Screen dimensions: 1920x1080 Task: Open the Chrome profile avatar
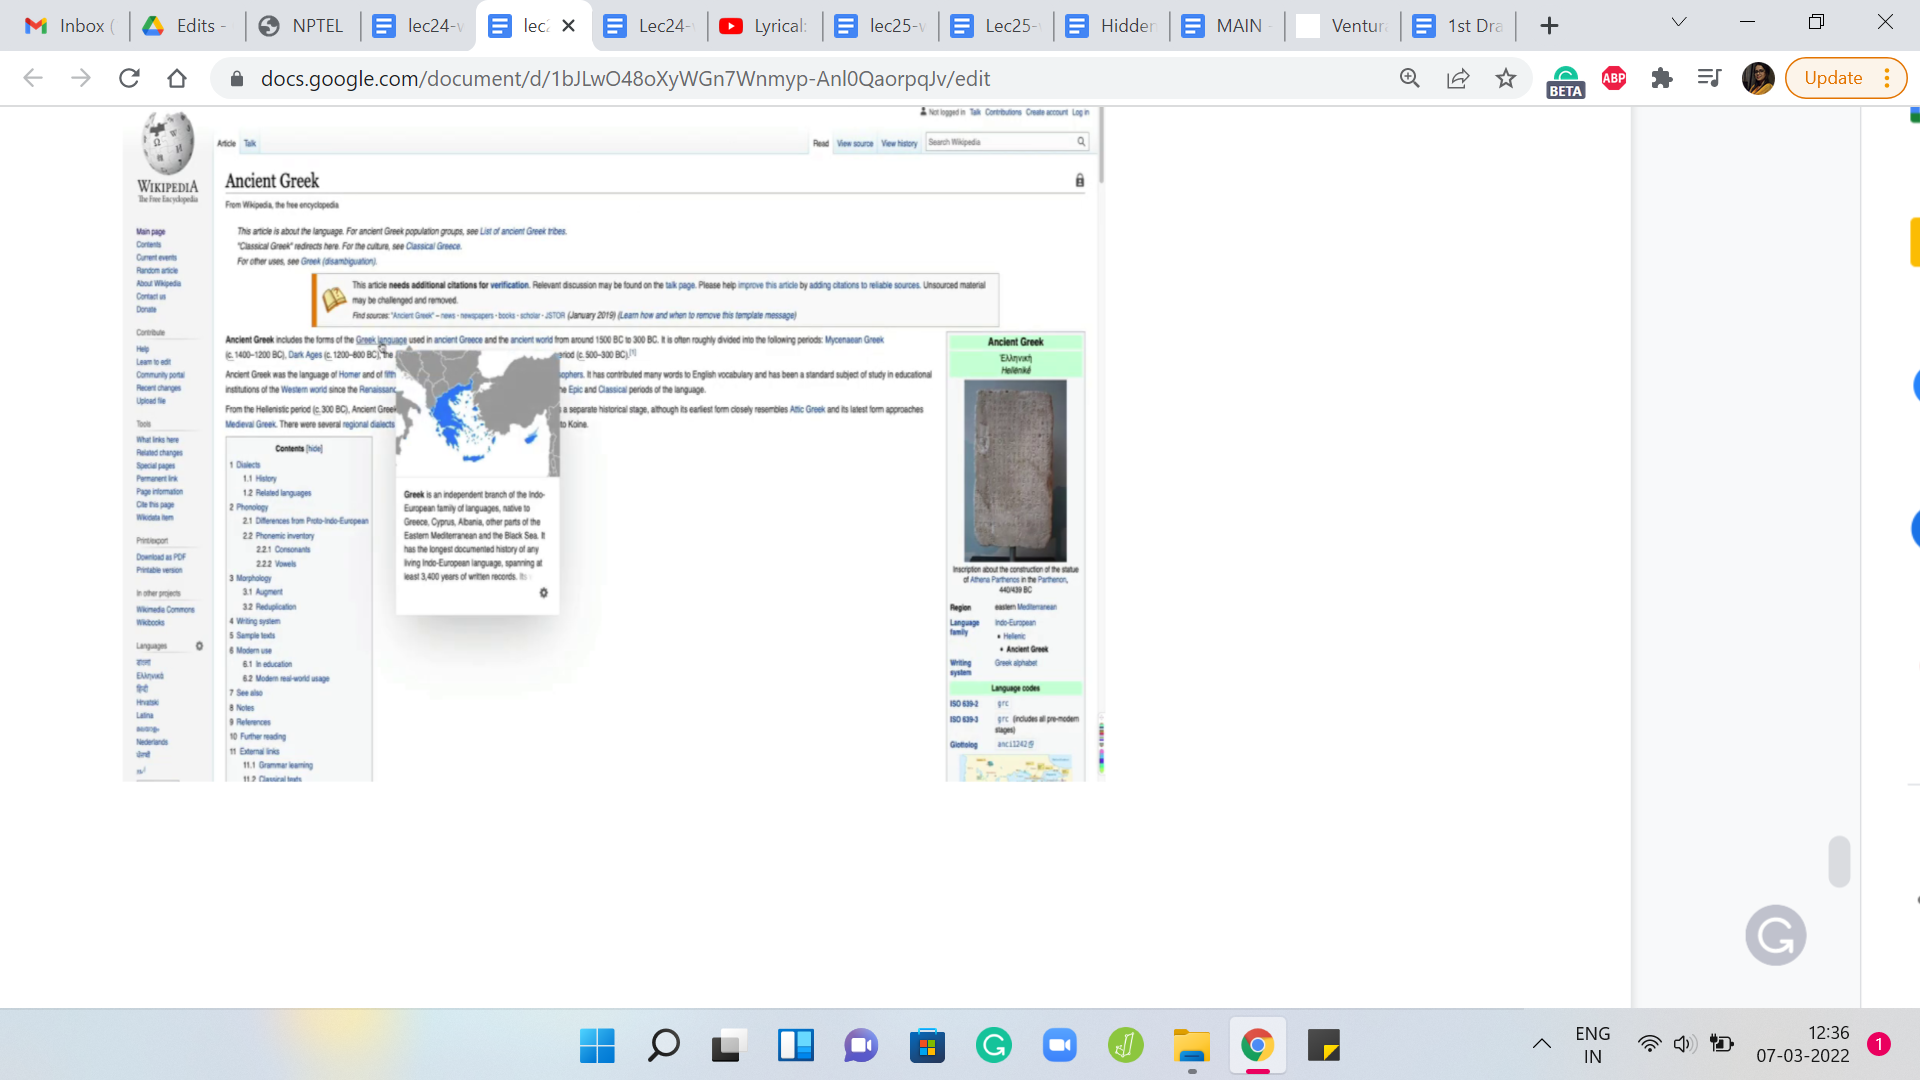pos(1758,78)
